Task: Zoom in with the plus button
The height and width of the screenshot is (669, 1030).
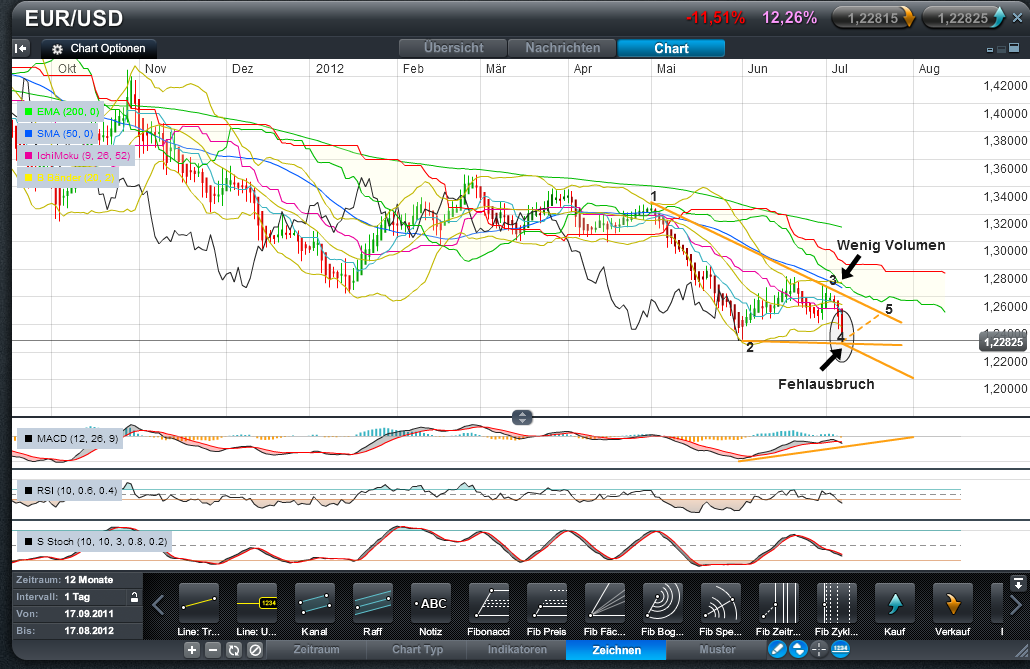Action: [191, 650]
